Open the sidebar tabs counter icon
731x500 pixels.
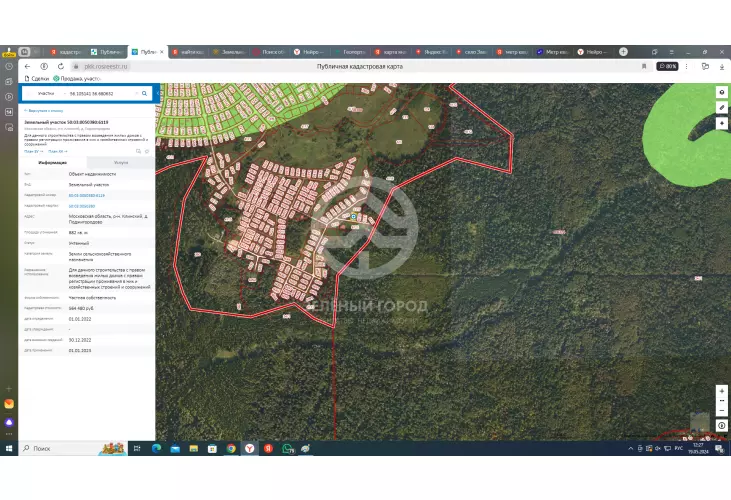coord(9,112)
